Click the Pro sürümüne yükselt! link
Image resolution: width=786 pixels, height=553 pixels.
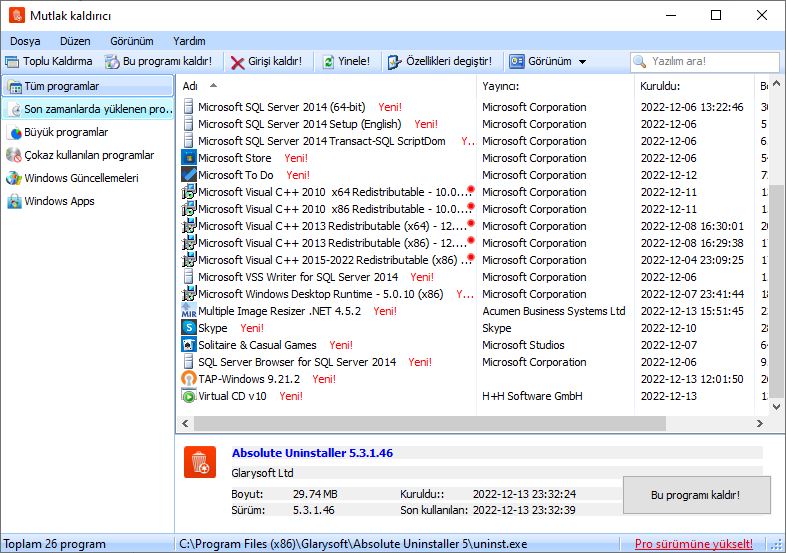[693, 544]
